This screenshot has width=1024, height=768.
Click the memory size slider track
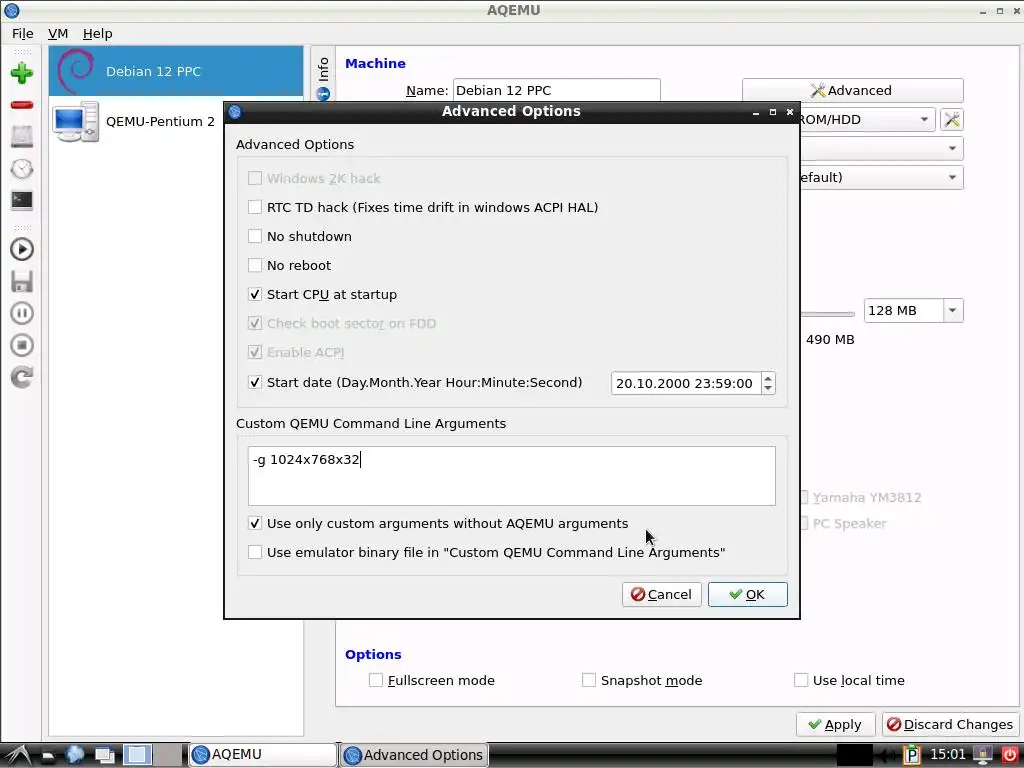(827, 314)
